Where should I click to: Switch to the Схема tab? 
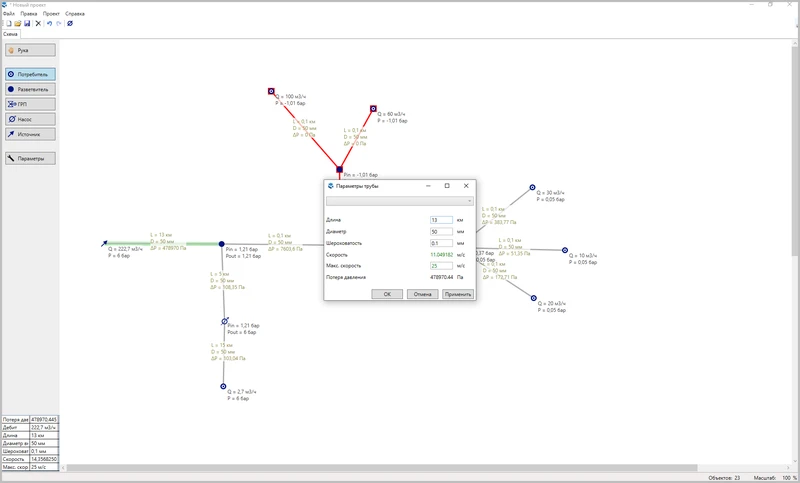tap(10, 34)
